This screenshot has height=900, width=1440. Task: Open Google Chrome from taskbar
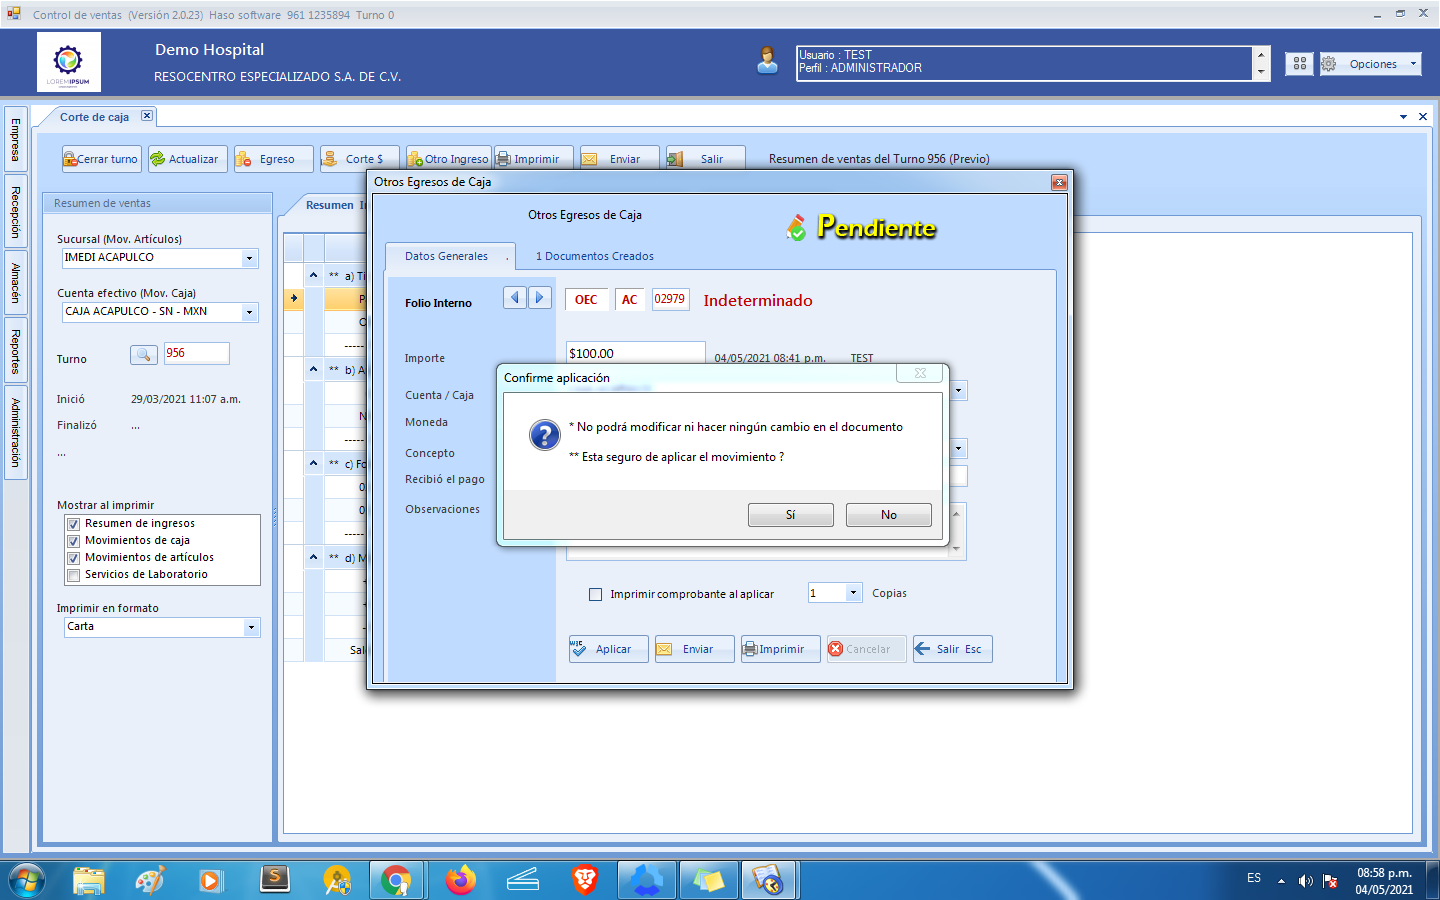pos(396,881)
